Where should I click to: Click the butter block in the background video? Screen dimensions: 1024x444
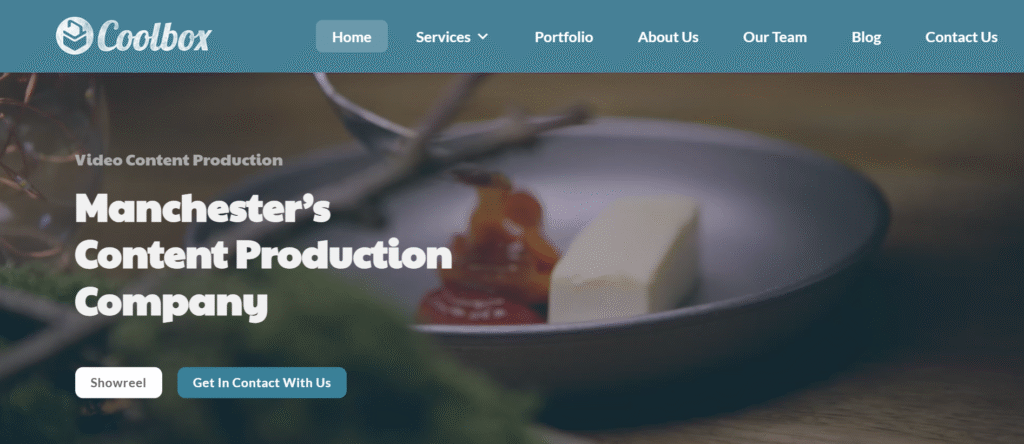coord(624,259)
